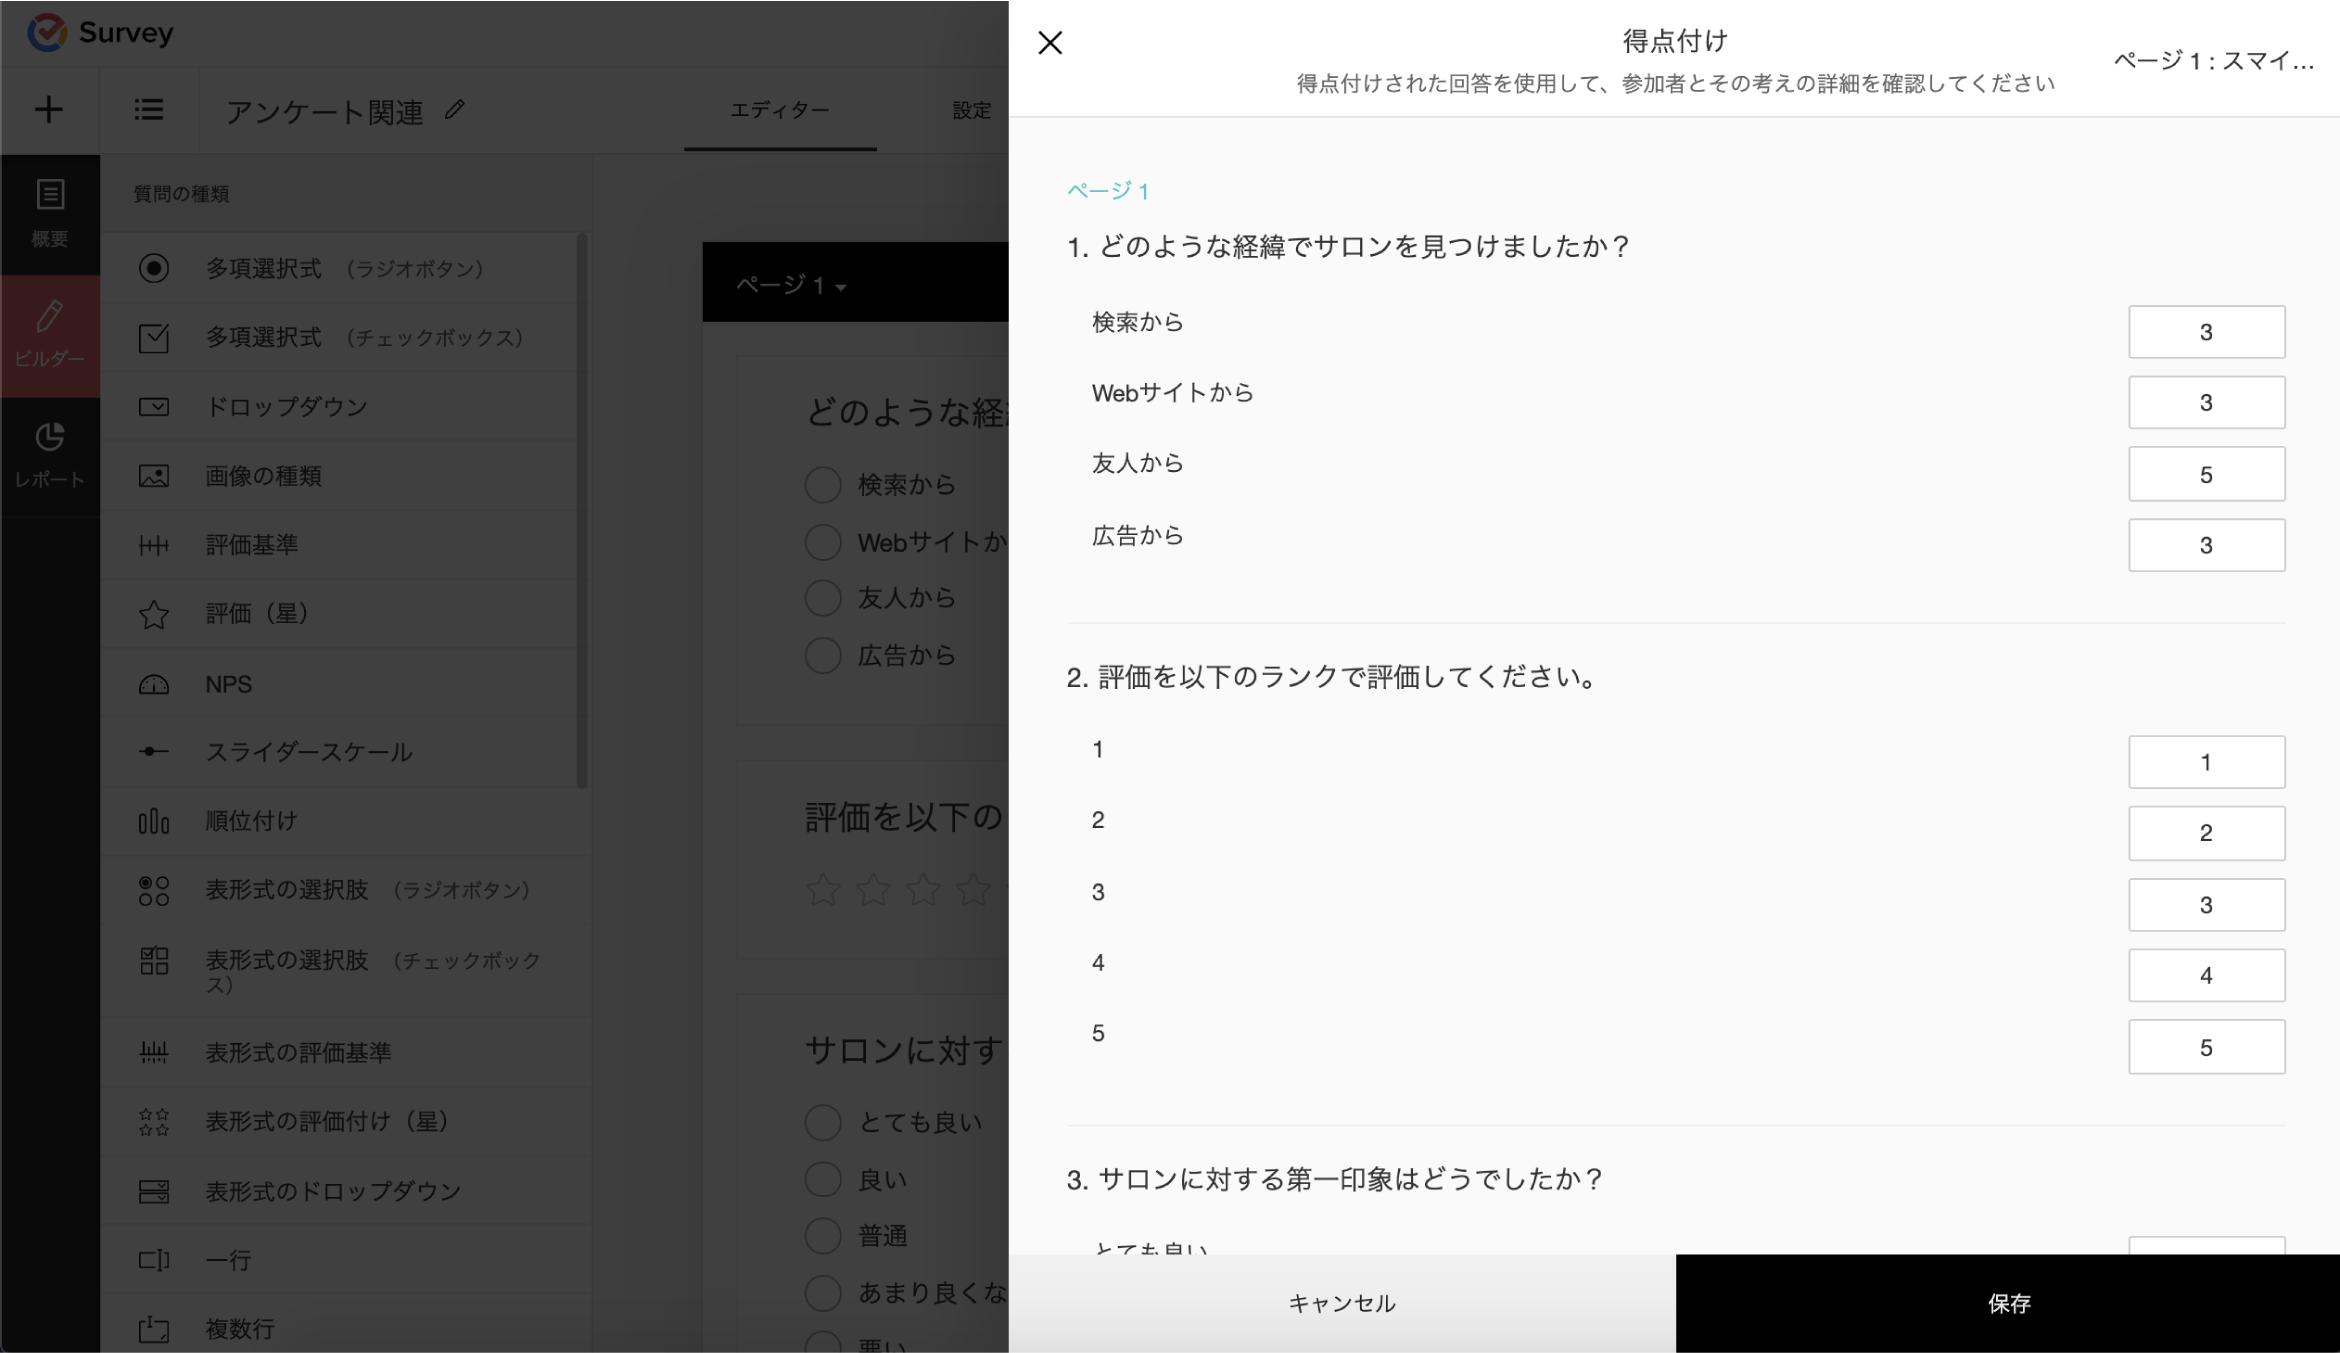2340x1353 pixels.
Task: Click the 保存 save button
Action: coord(2008,1303)
